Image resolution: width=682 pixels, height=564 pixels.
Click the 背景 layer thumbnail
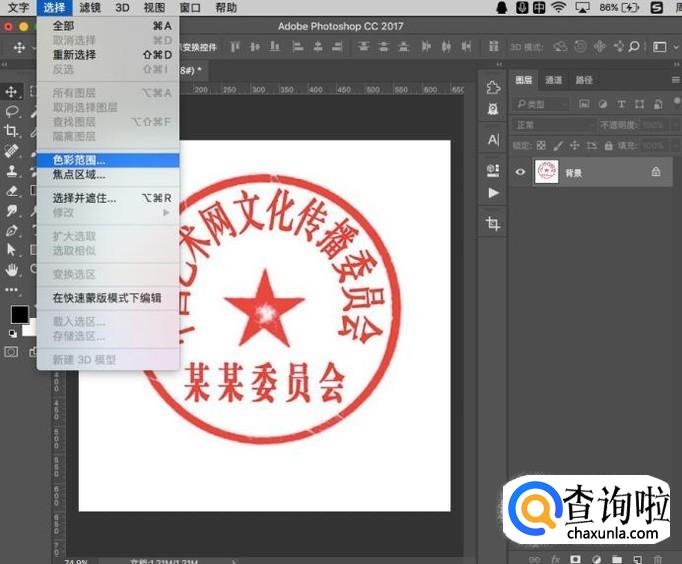(x=546, y=172)
